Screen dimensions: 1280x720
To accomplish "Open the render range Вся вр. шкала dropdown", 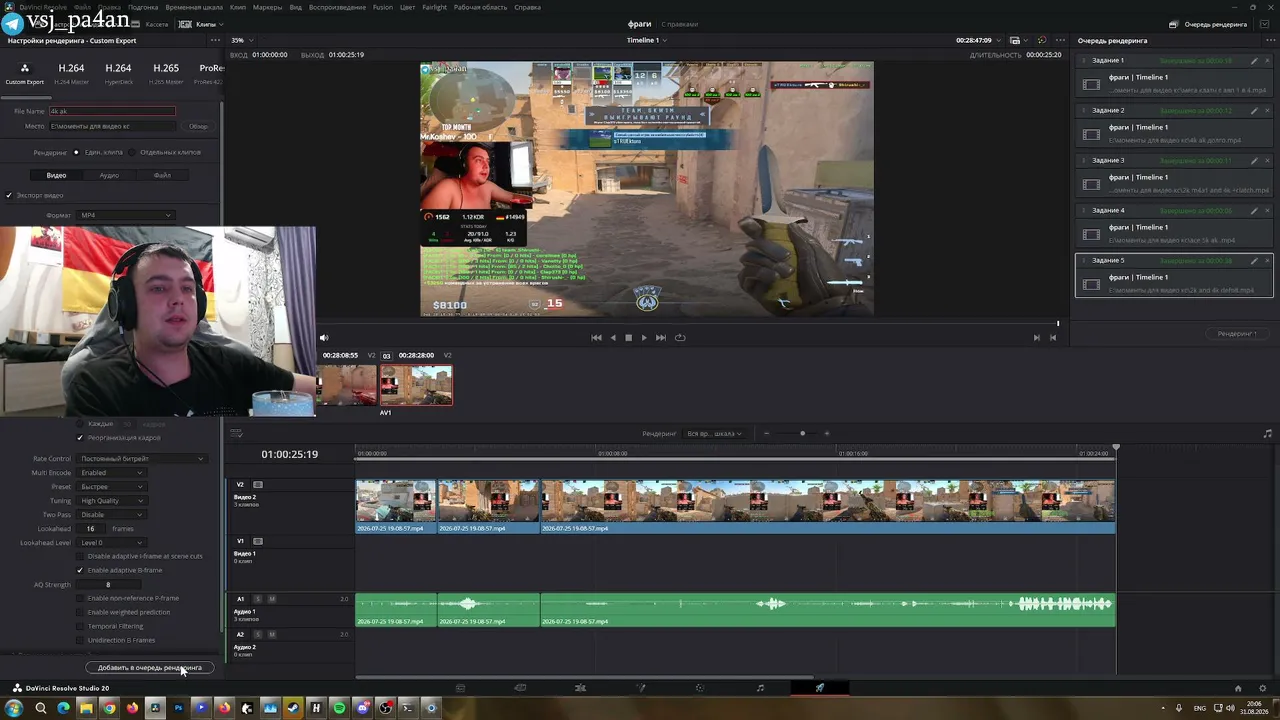I will click(x=714, y=434).
